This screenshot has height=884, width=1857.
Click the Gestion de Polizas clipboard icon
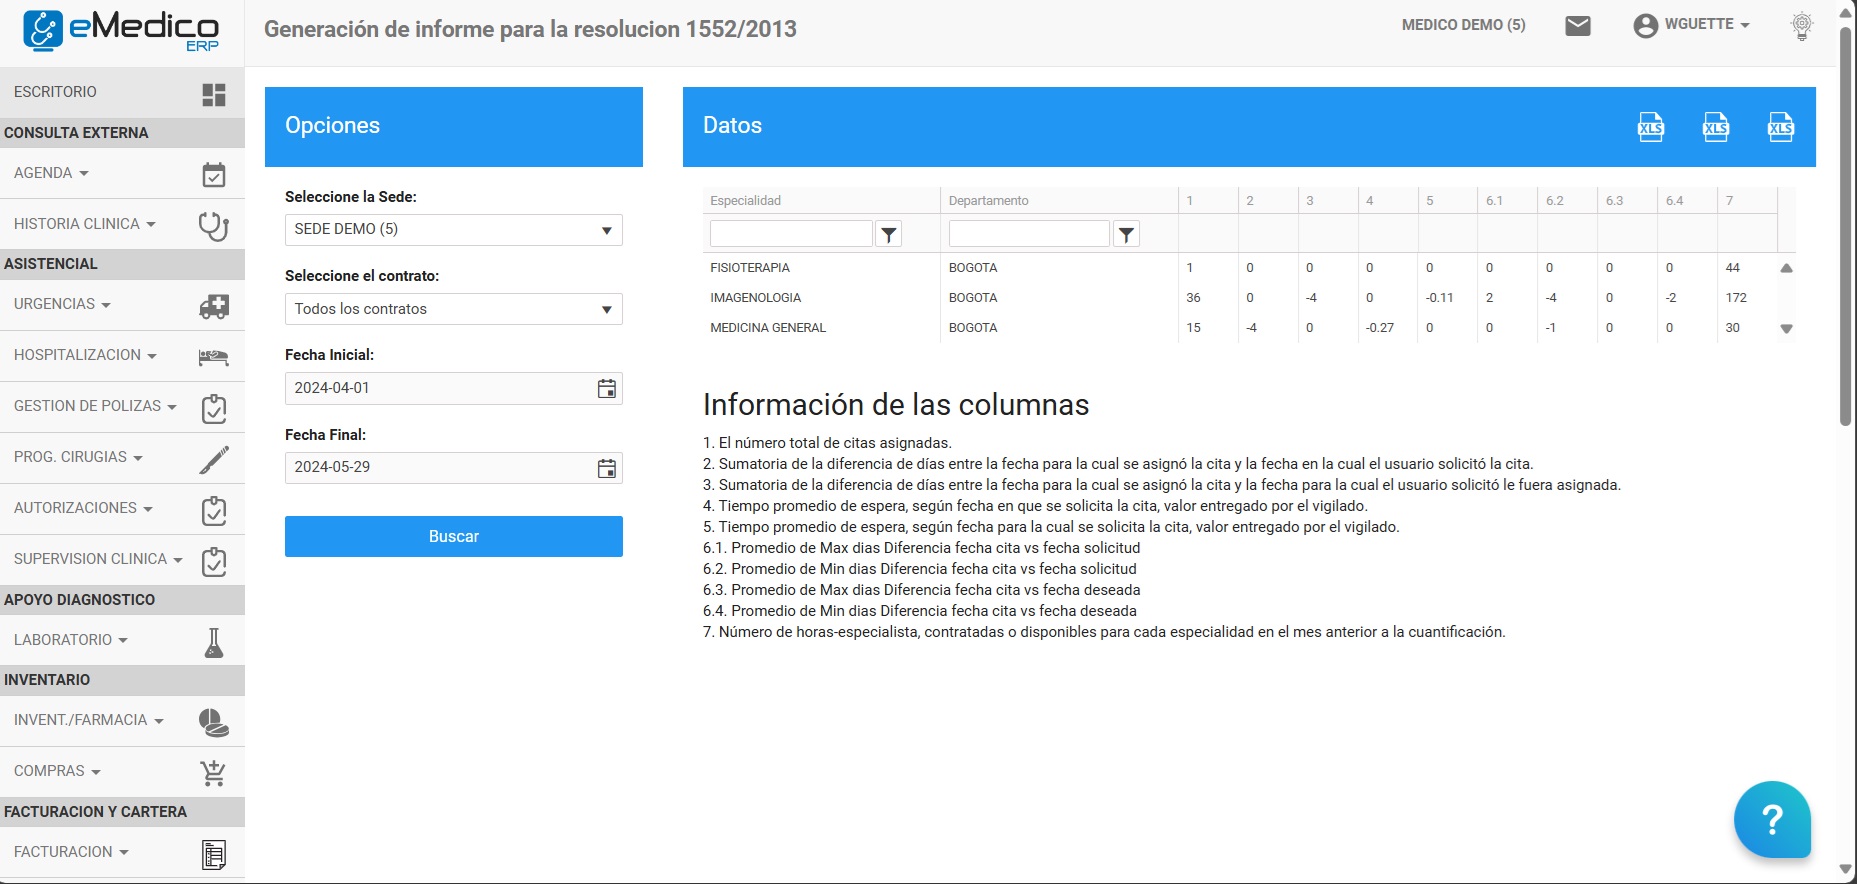pyautogui.click(x=214, y=408)
